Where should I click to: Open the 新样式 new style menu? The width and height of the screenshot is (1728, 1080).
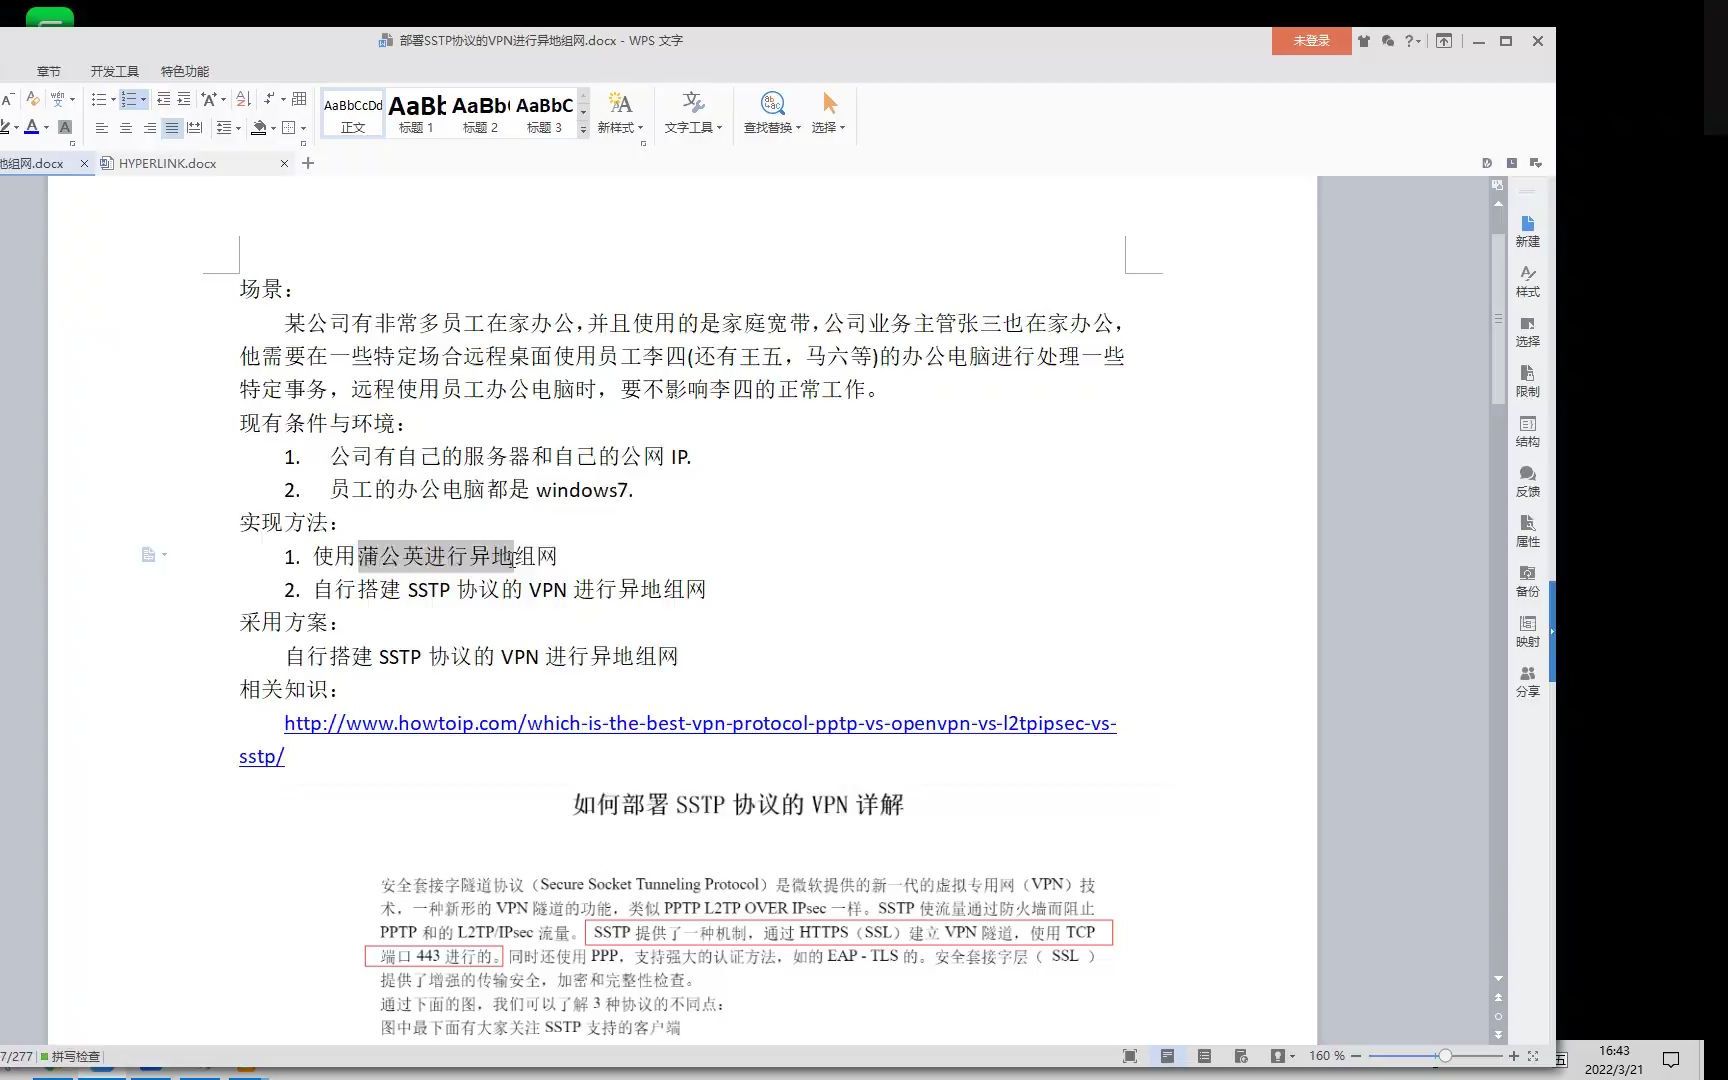click(x=620, y=113)
